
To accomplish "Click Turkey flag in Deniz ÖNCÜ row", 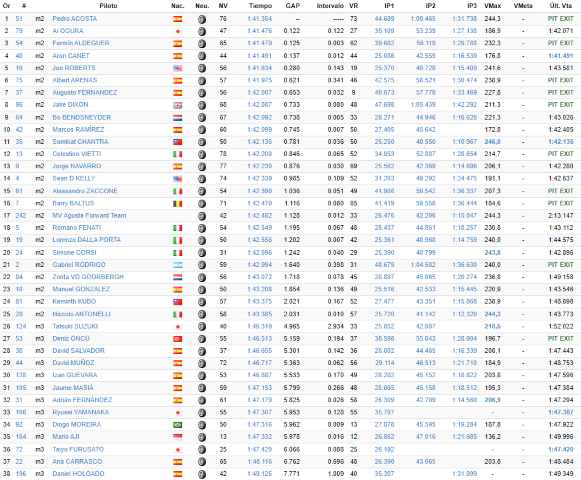I will (177, 339).
